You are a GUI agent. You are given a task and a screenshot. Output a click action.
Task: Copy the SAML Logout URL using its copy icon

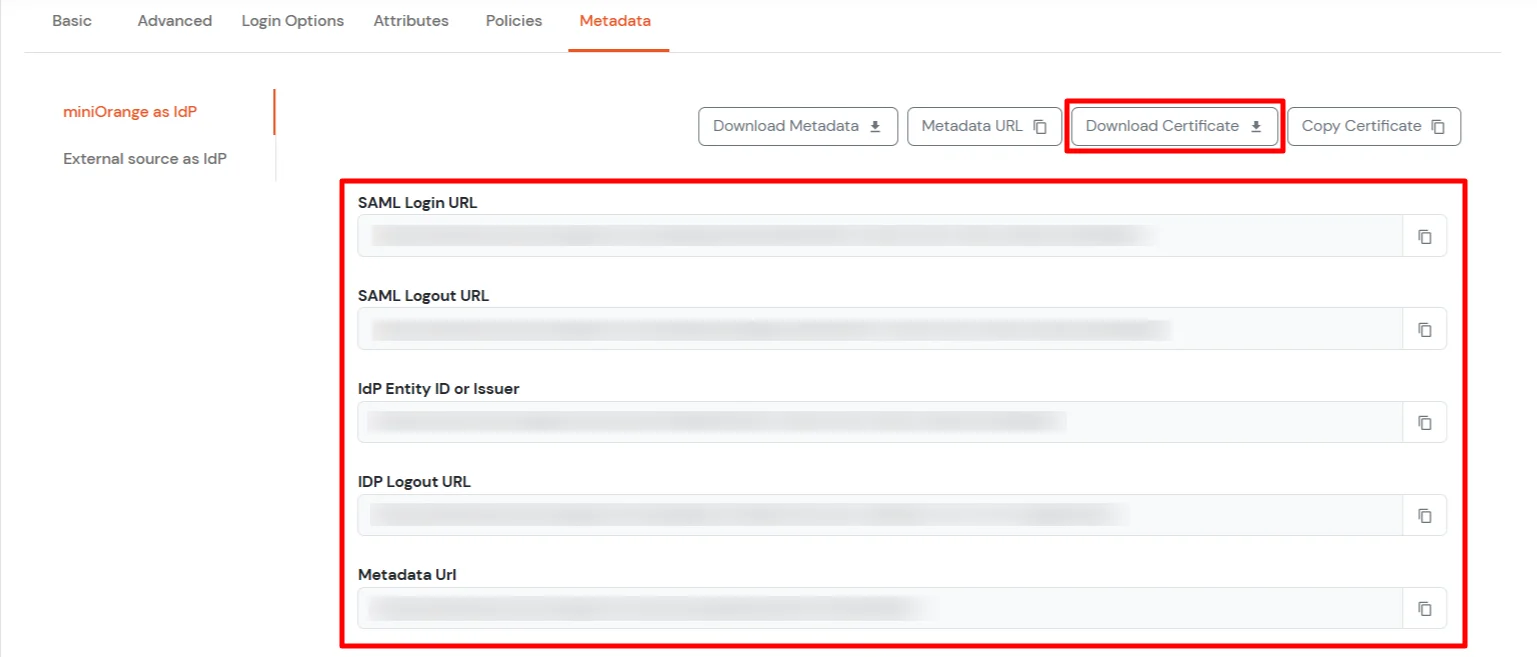click(1424, 328)
